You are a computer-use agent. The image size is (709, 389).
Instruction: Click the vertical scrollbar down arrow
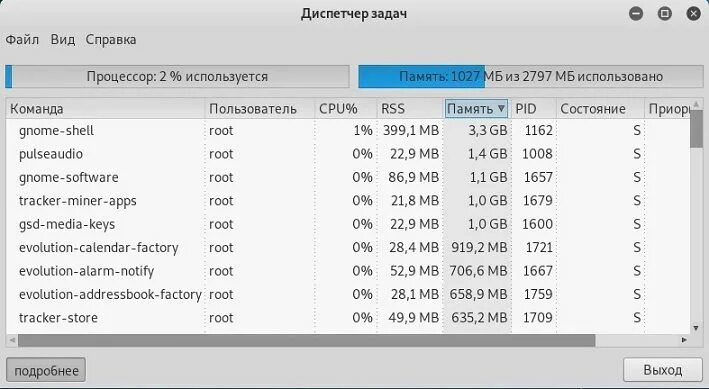[x=697, y=328]
